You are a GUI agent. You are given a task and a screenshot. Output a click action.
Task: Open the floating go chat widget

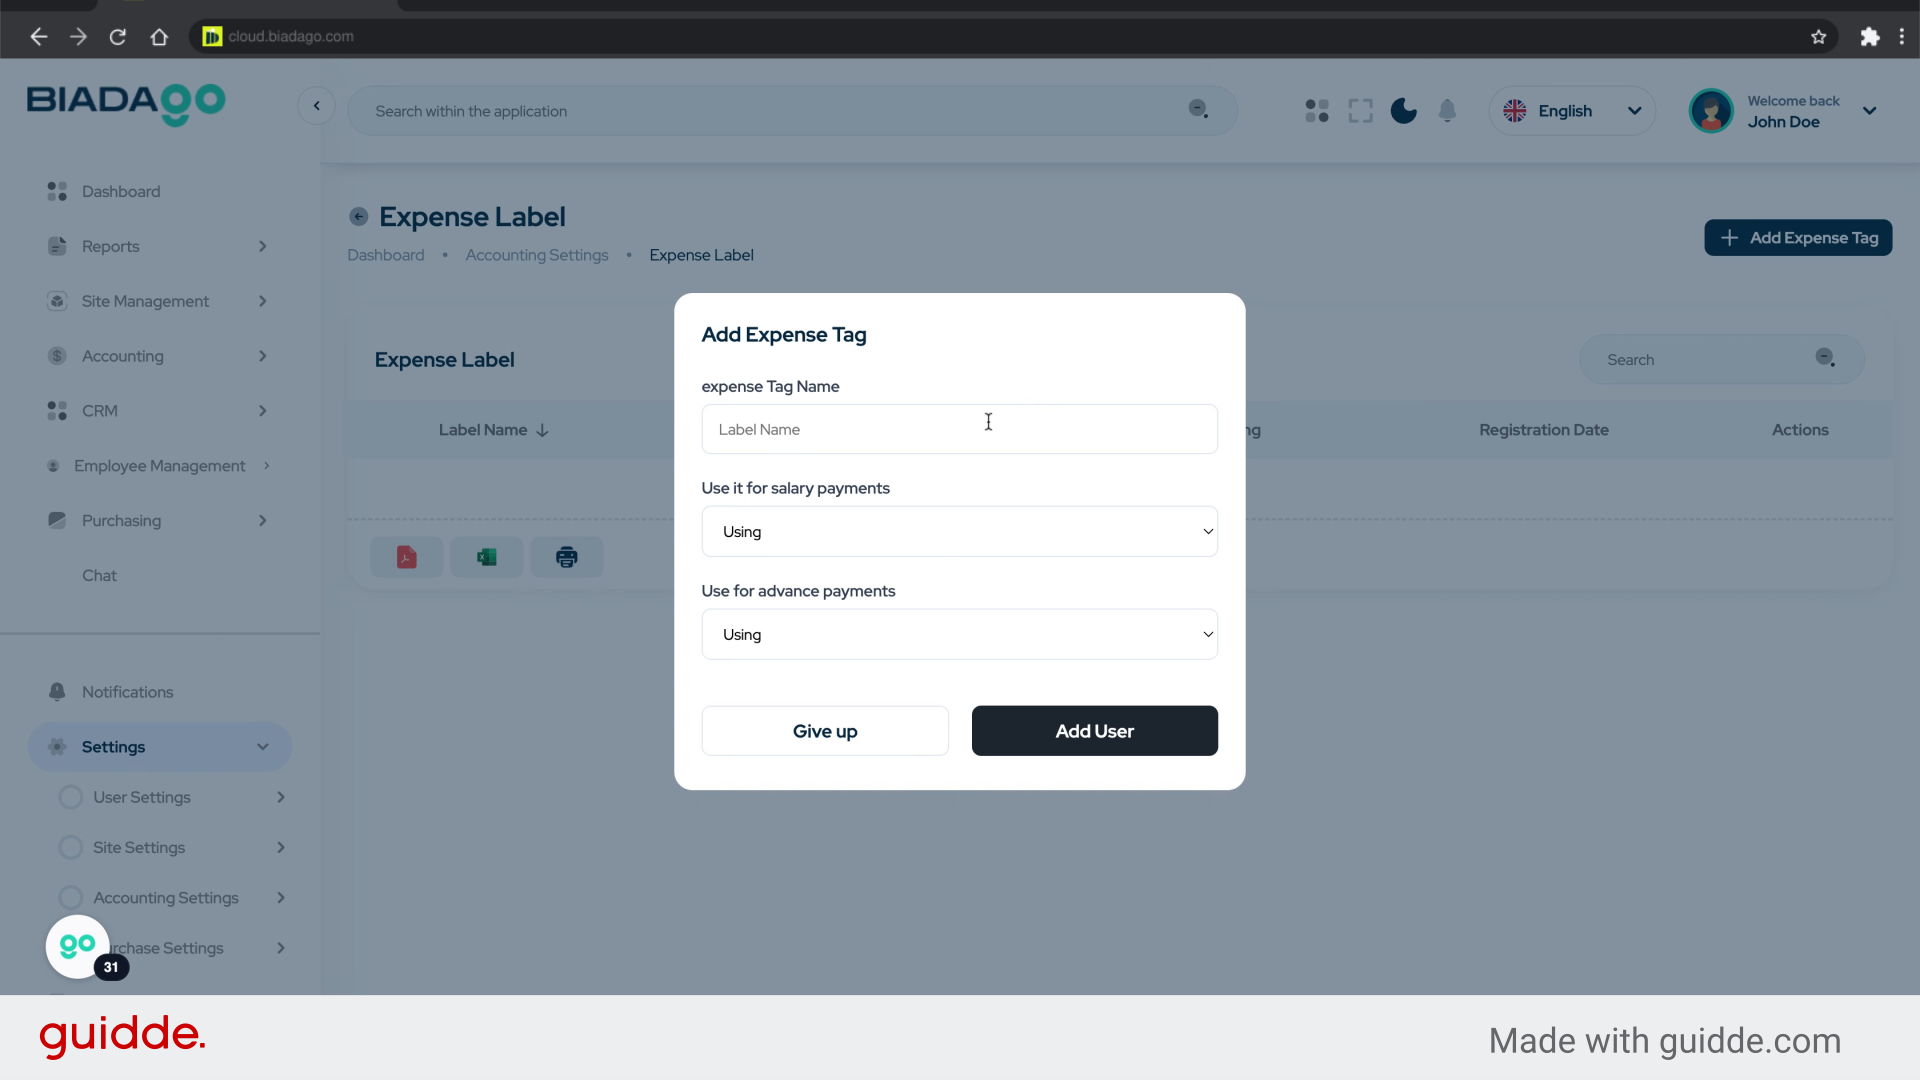[x=78, y=946]
